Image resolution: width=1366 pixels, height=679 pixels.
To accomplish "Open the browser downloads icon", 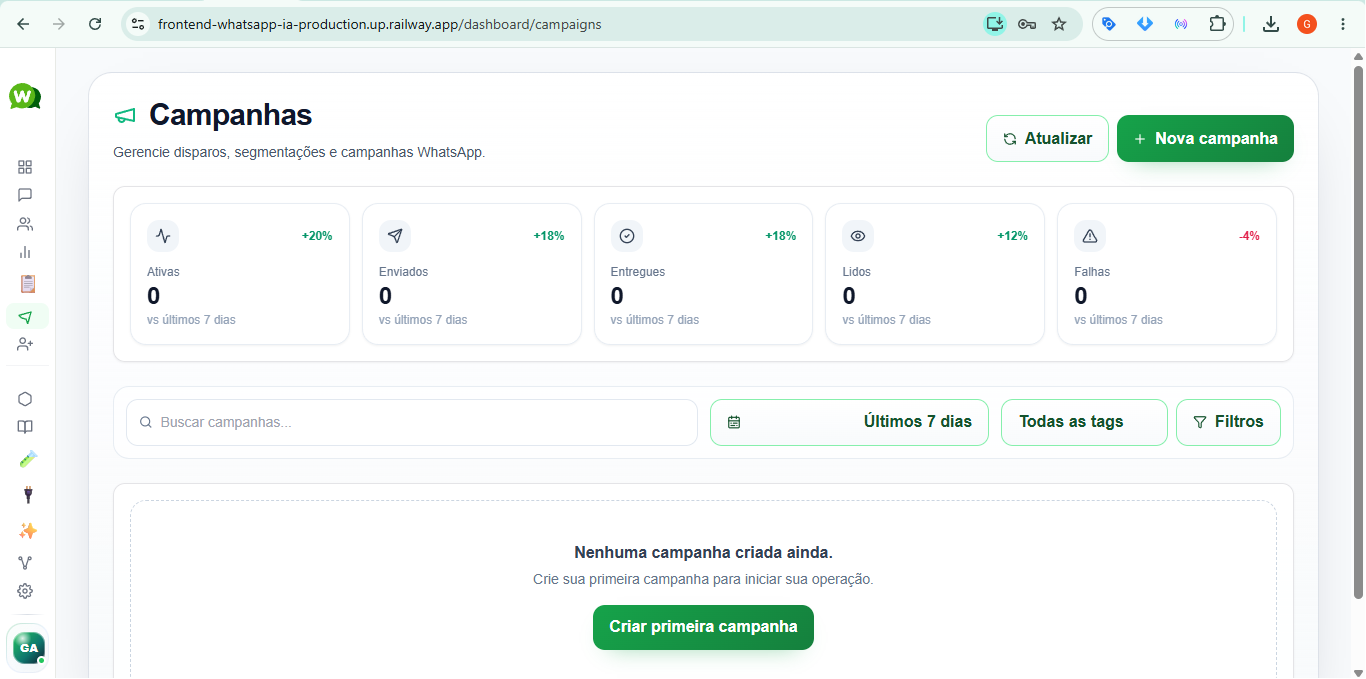I will pyautogui.click(x=1271, y=24).
